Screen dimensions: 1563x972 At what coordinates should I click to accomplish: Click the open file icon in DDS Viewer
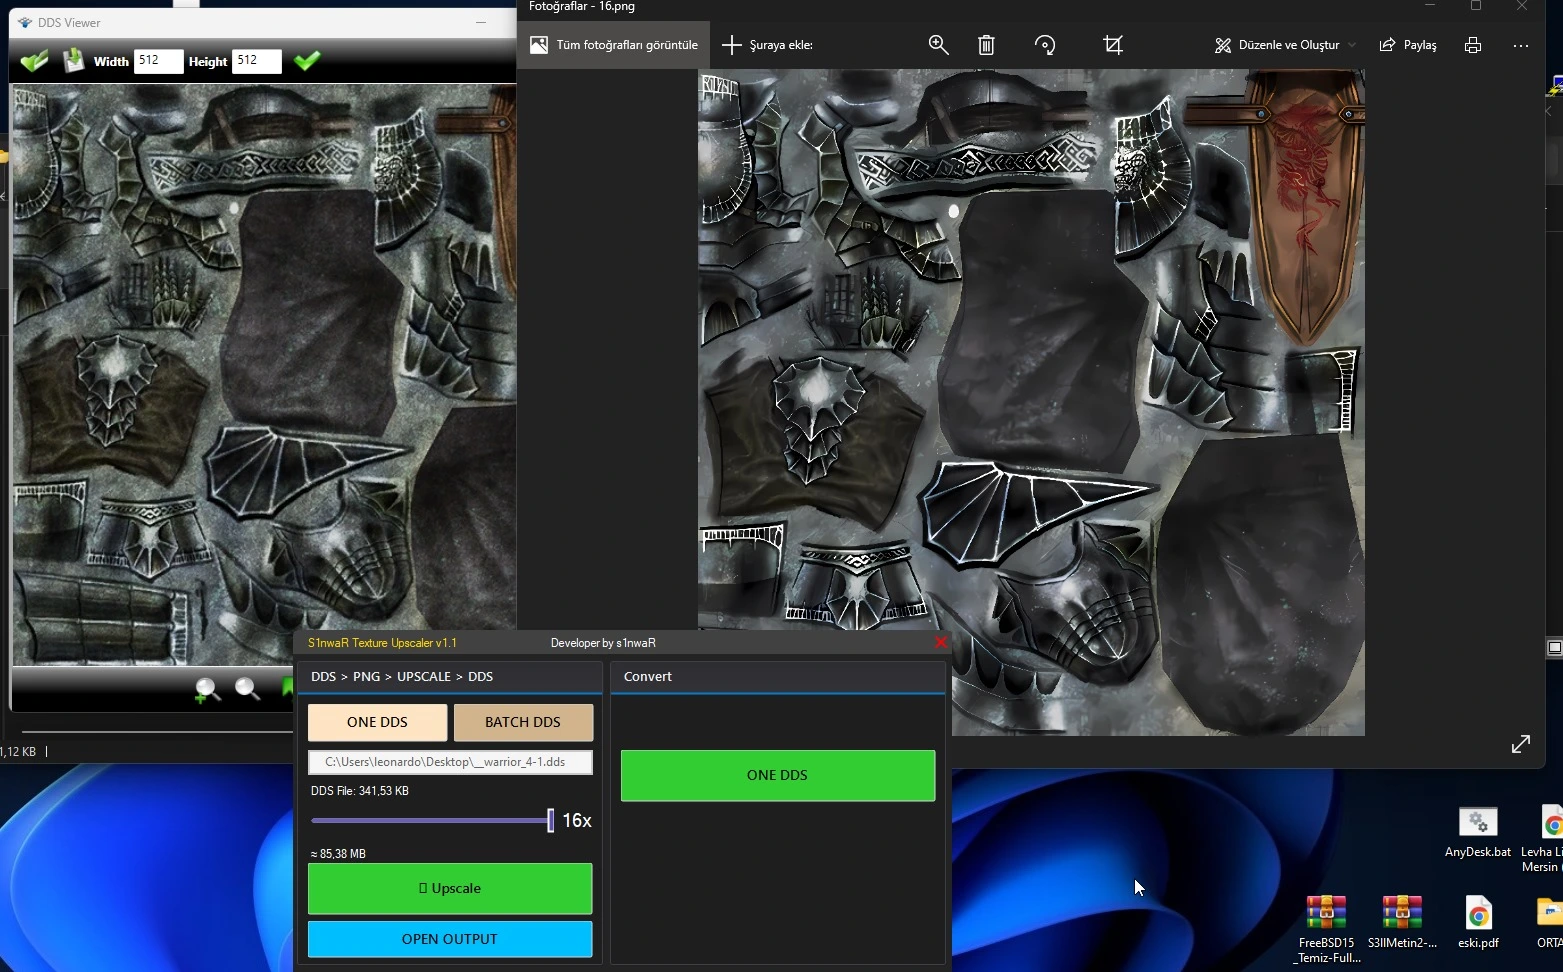(33, 61)
